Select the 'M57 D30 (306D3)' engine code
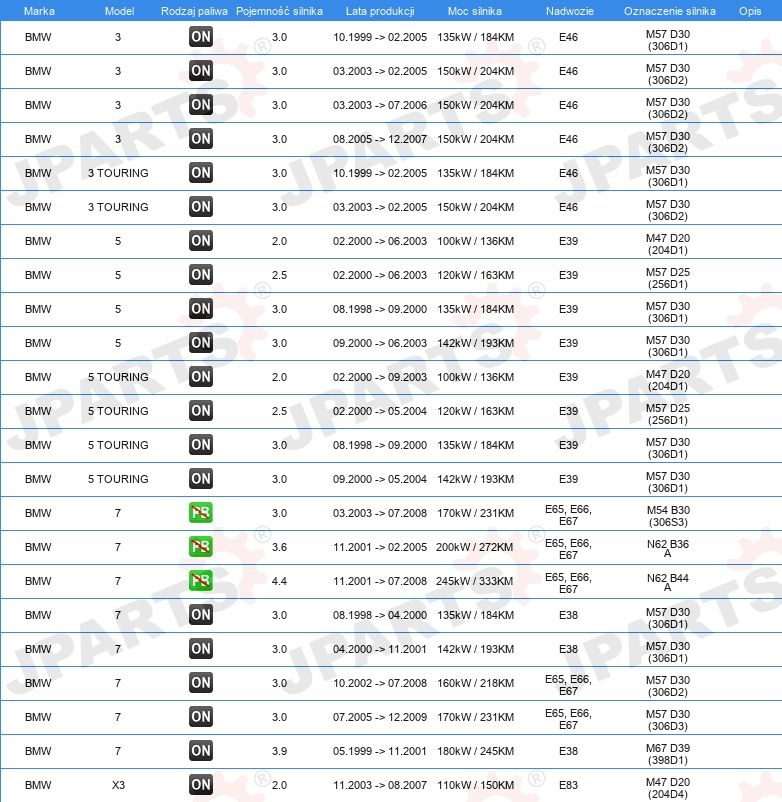The height and width of the screenshot is (802, 782). [667, 720]
